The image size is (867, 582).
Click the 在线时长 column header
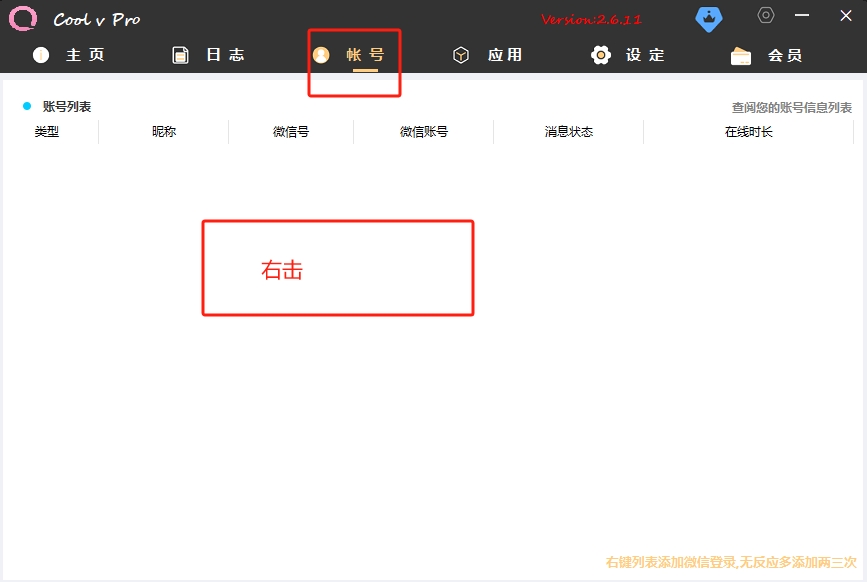(x=749, y=132)
